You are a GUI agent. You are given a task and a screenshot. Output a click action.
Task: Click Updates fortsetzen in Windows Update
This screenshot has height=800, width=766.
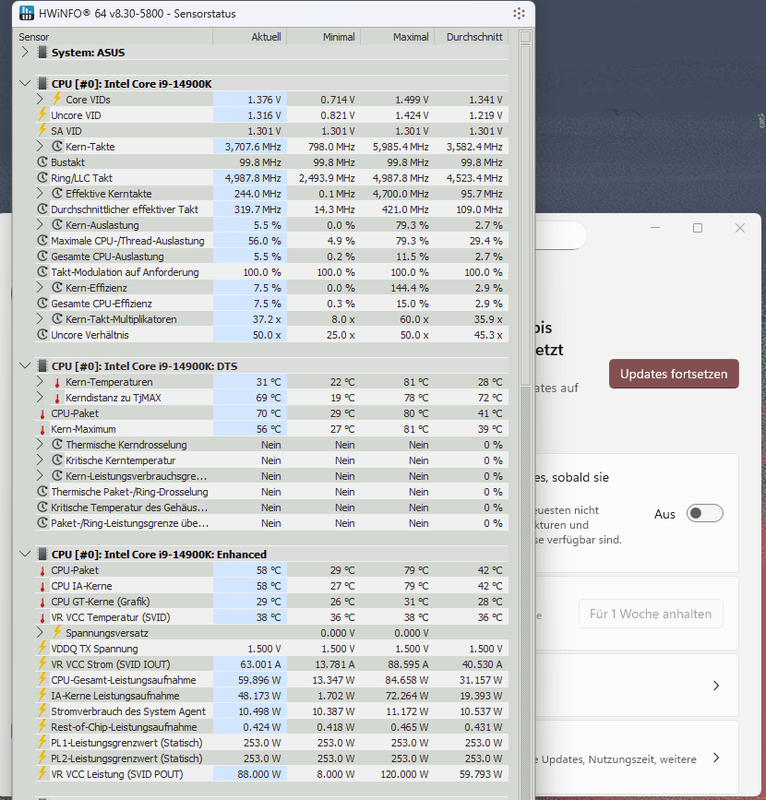tap(674, 373)
